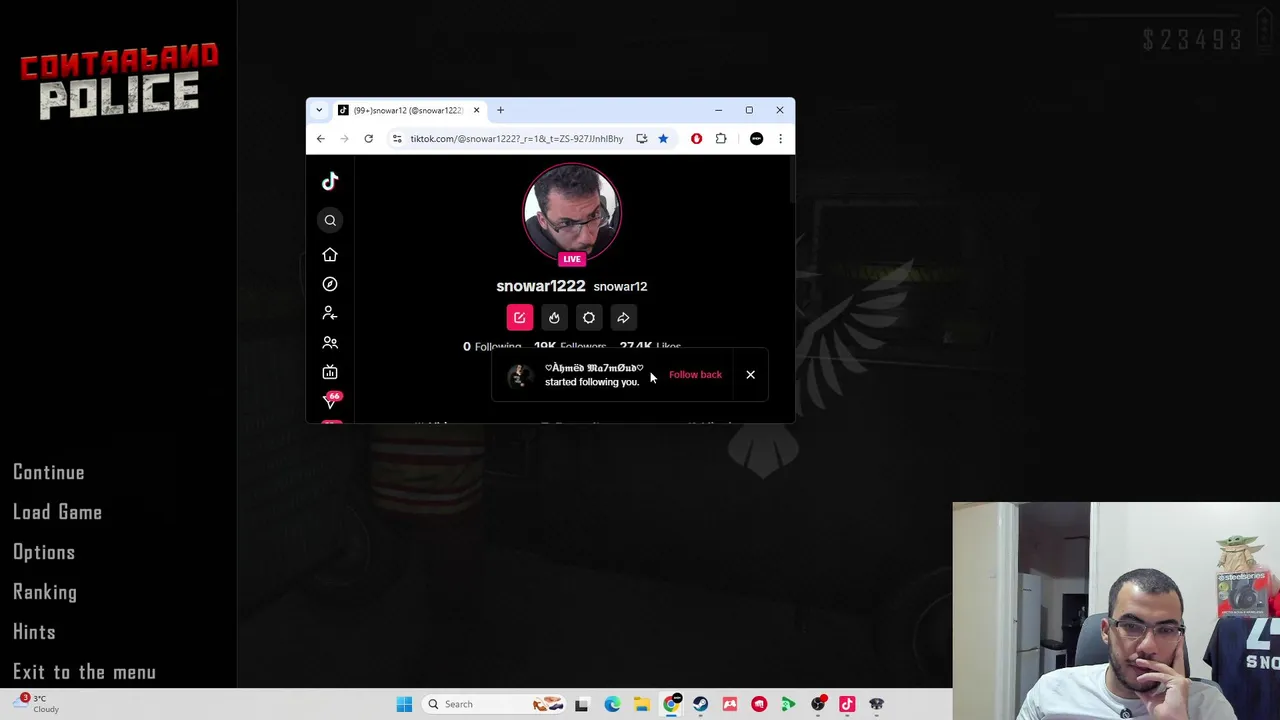The height and width of the screenshot is (720, 1280).
Task: Open the snowar1222 live profile picture
Action: [572, 212]
